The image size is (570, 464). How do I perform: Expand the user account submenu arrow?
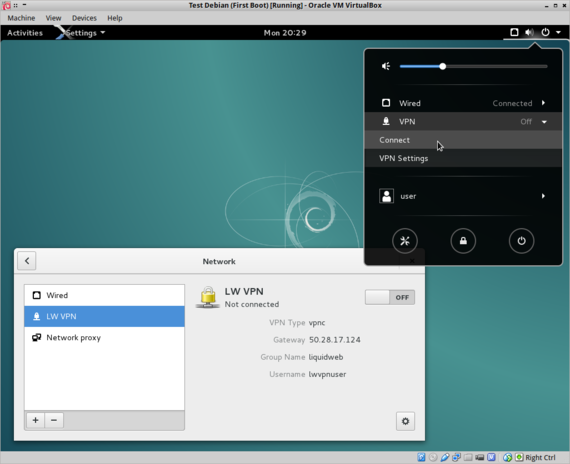[x=543, y=196]
